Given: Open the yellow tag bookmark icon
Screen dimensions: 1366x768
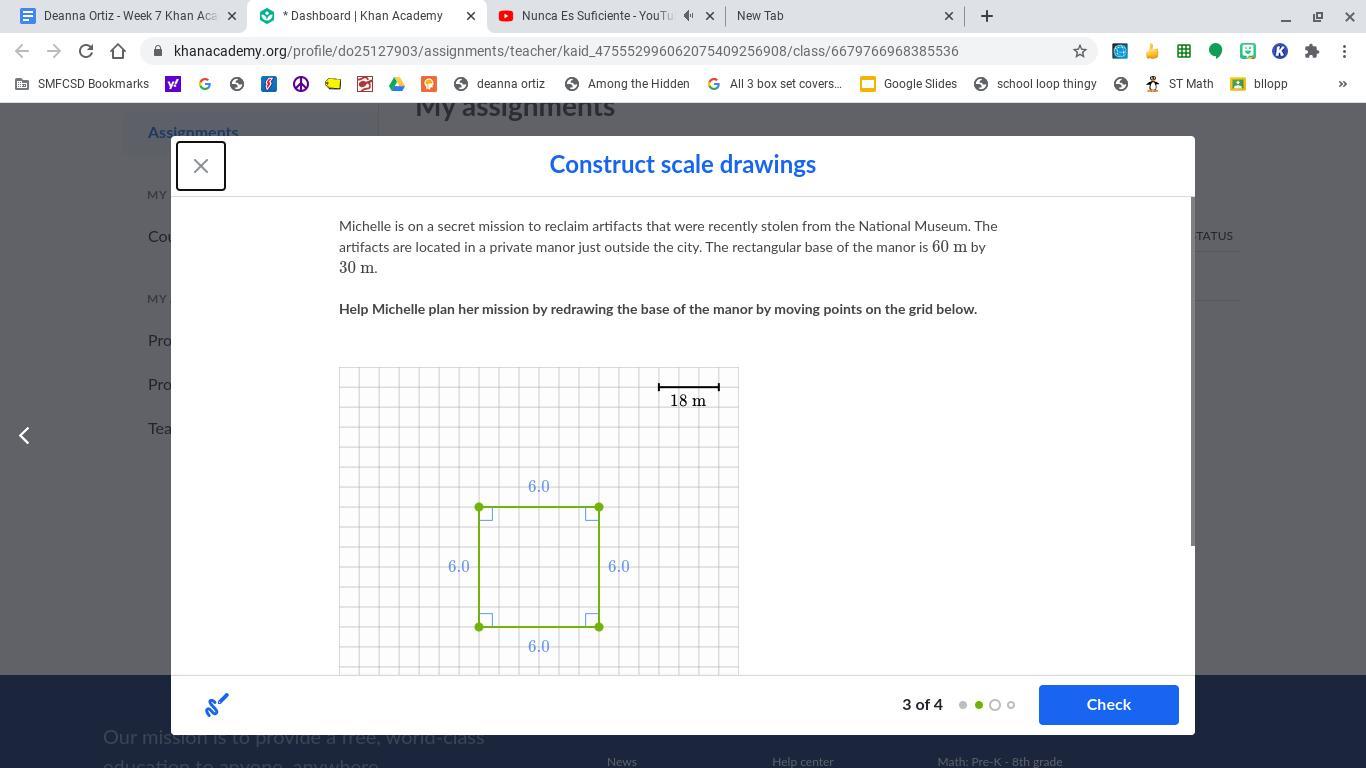Looking at the screenshot, I should 333,84.
